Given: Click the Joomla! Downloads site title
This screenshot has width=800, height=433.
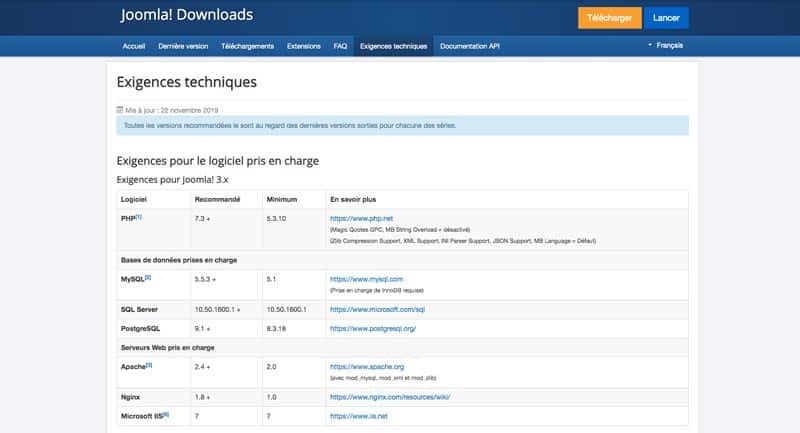Looking at the screenshot, I should click(x=187, y=15).
